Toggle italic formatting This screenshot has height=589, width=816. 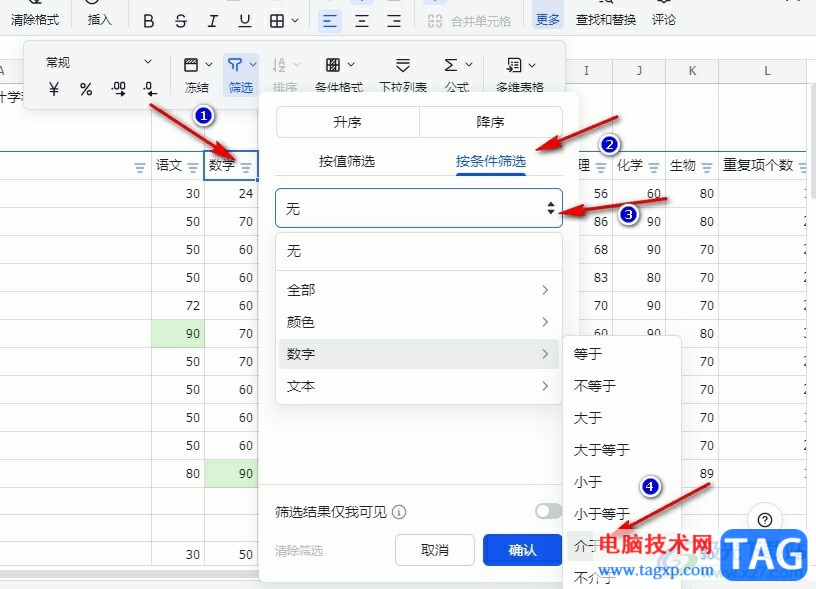(x=212, y=21)
